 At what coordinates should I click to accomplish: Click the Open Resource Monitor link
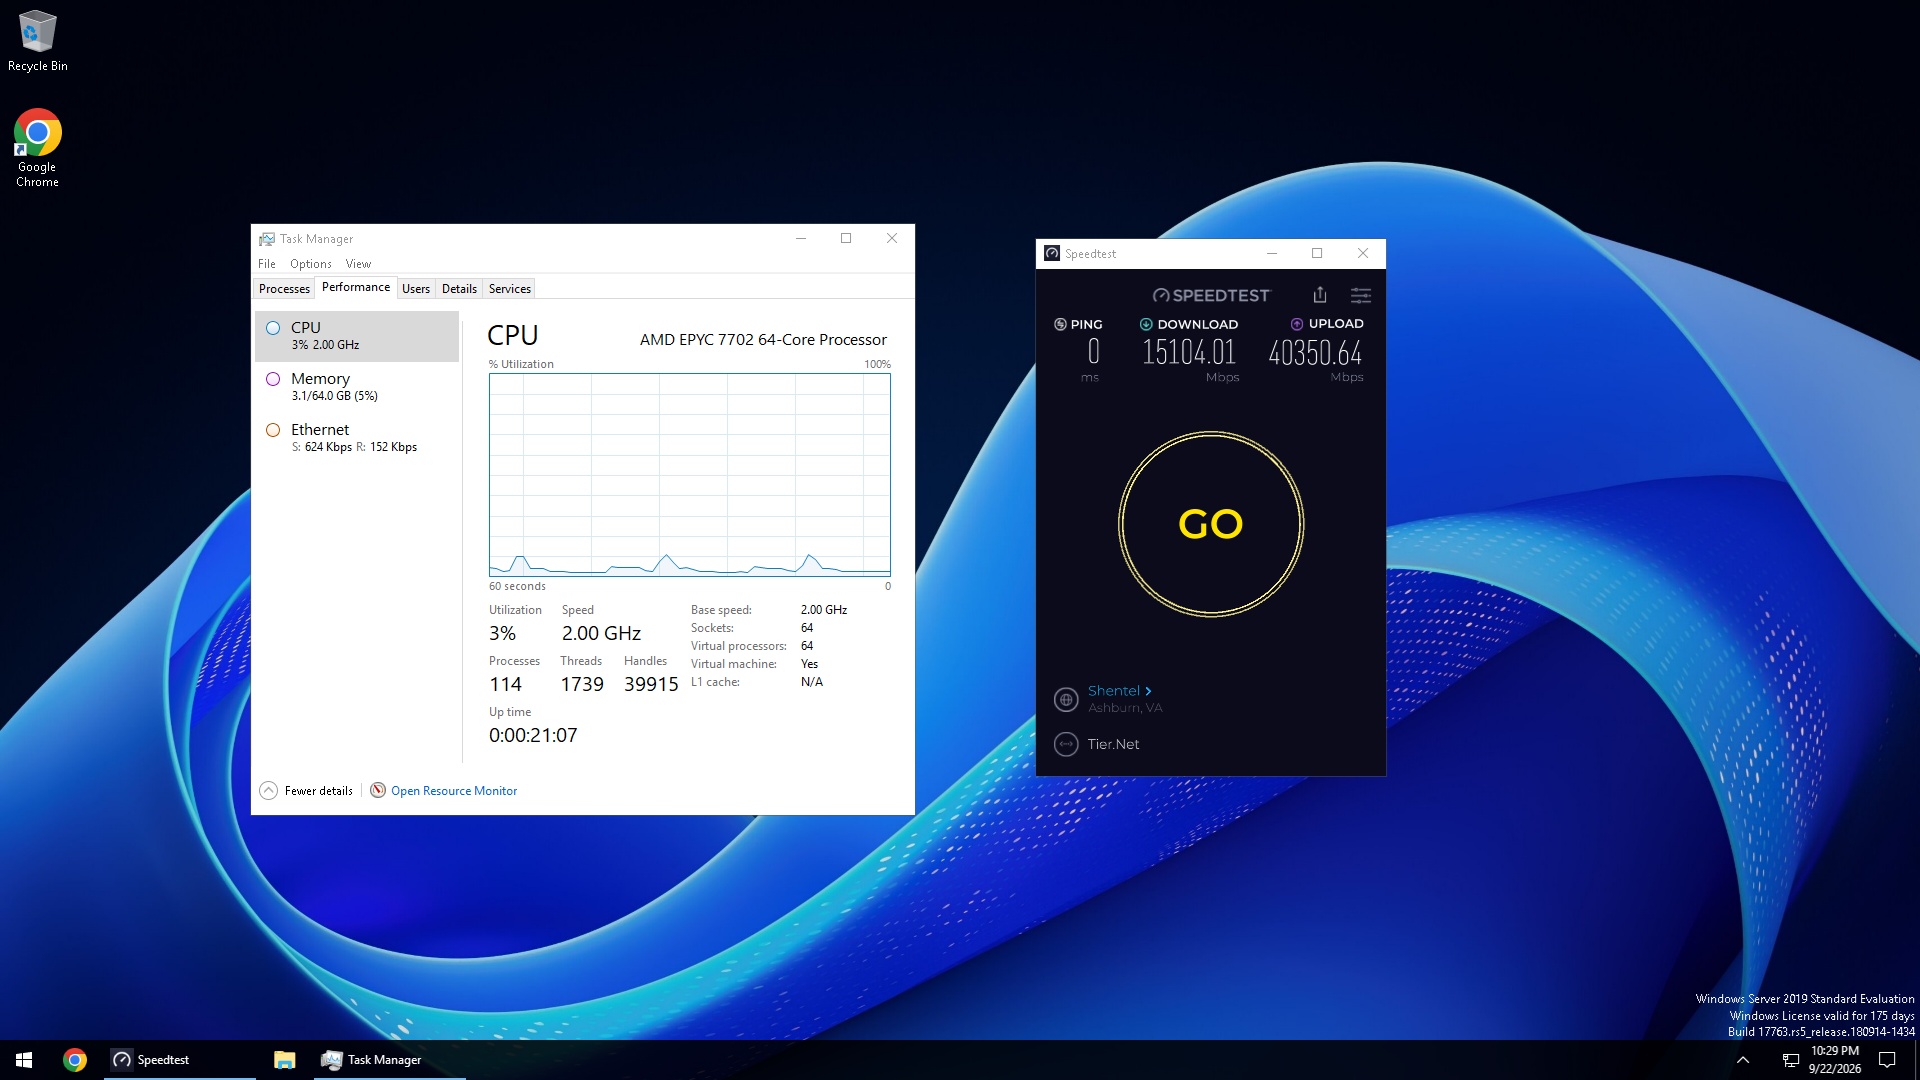tap(454, 790)
